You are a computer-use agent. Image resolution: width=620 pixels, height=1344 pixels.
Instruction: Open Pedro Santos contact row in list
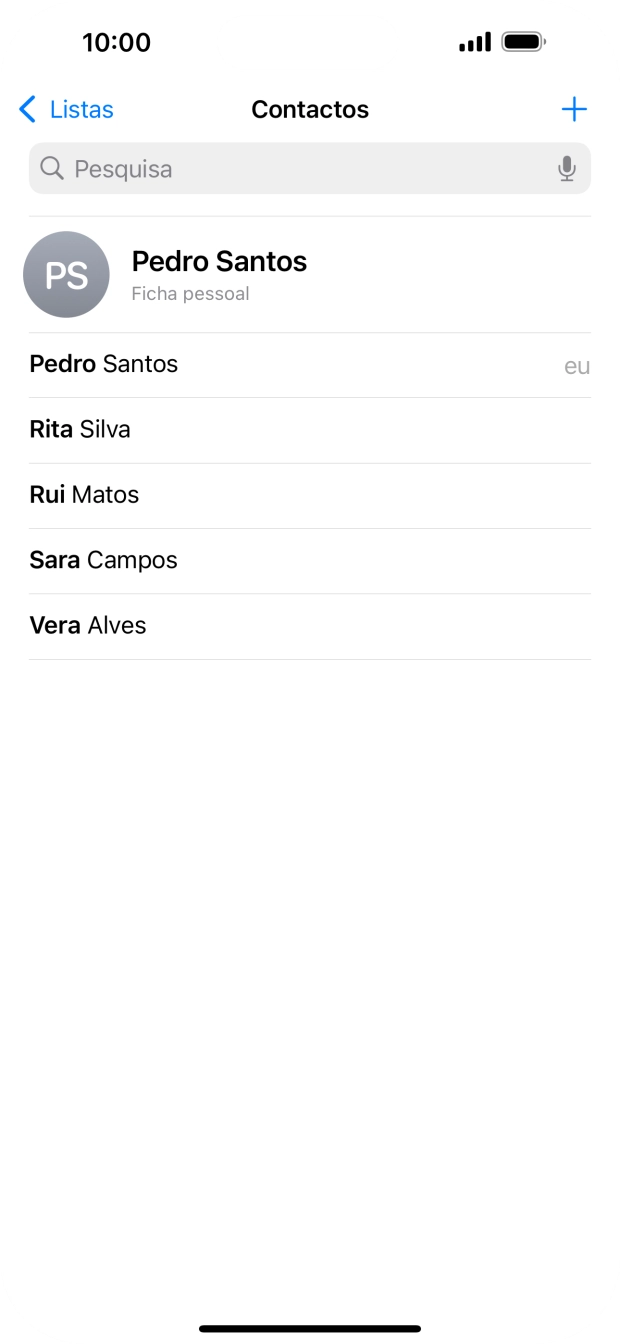[x=104, y=364]
